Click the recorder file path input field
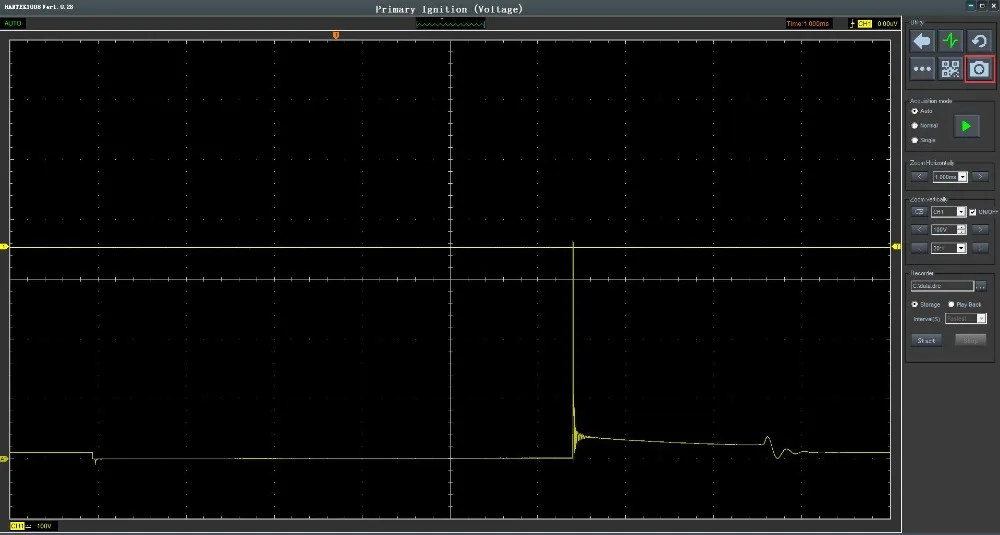1000x535 pixels. [941, 286]
